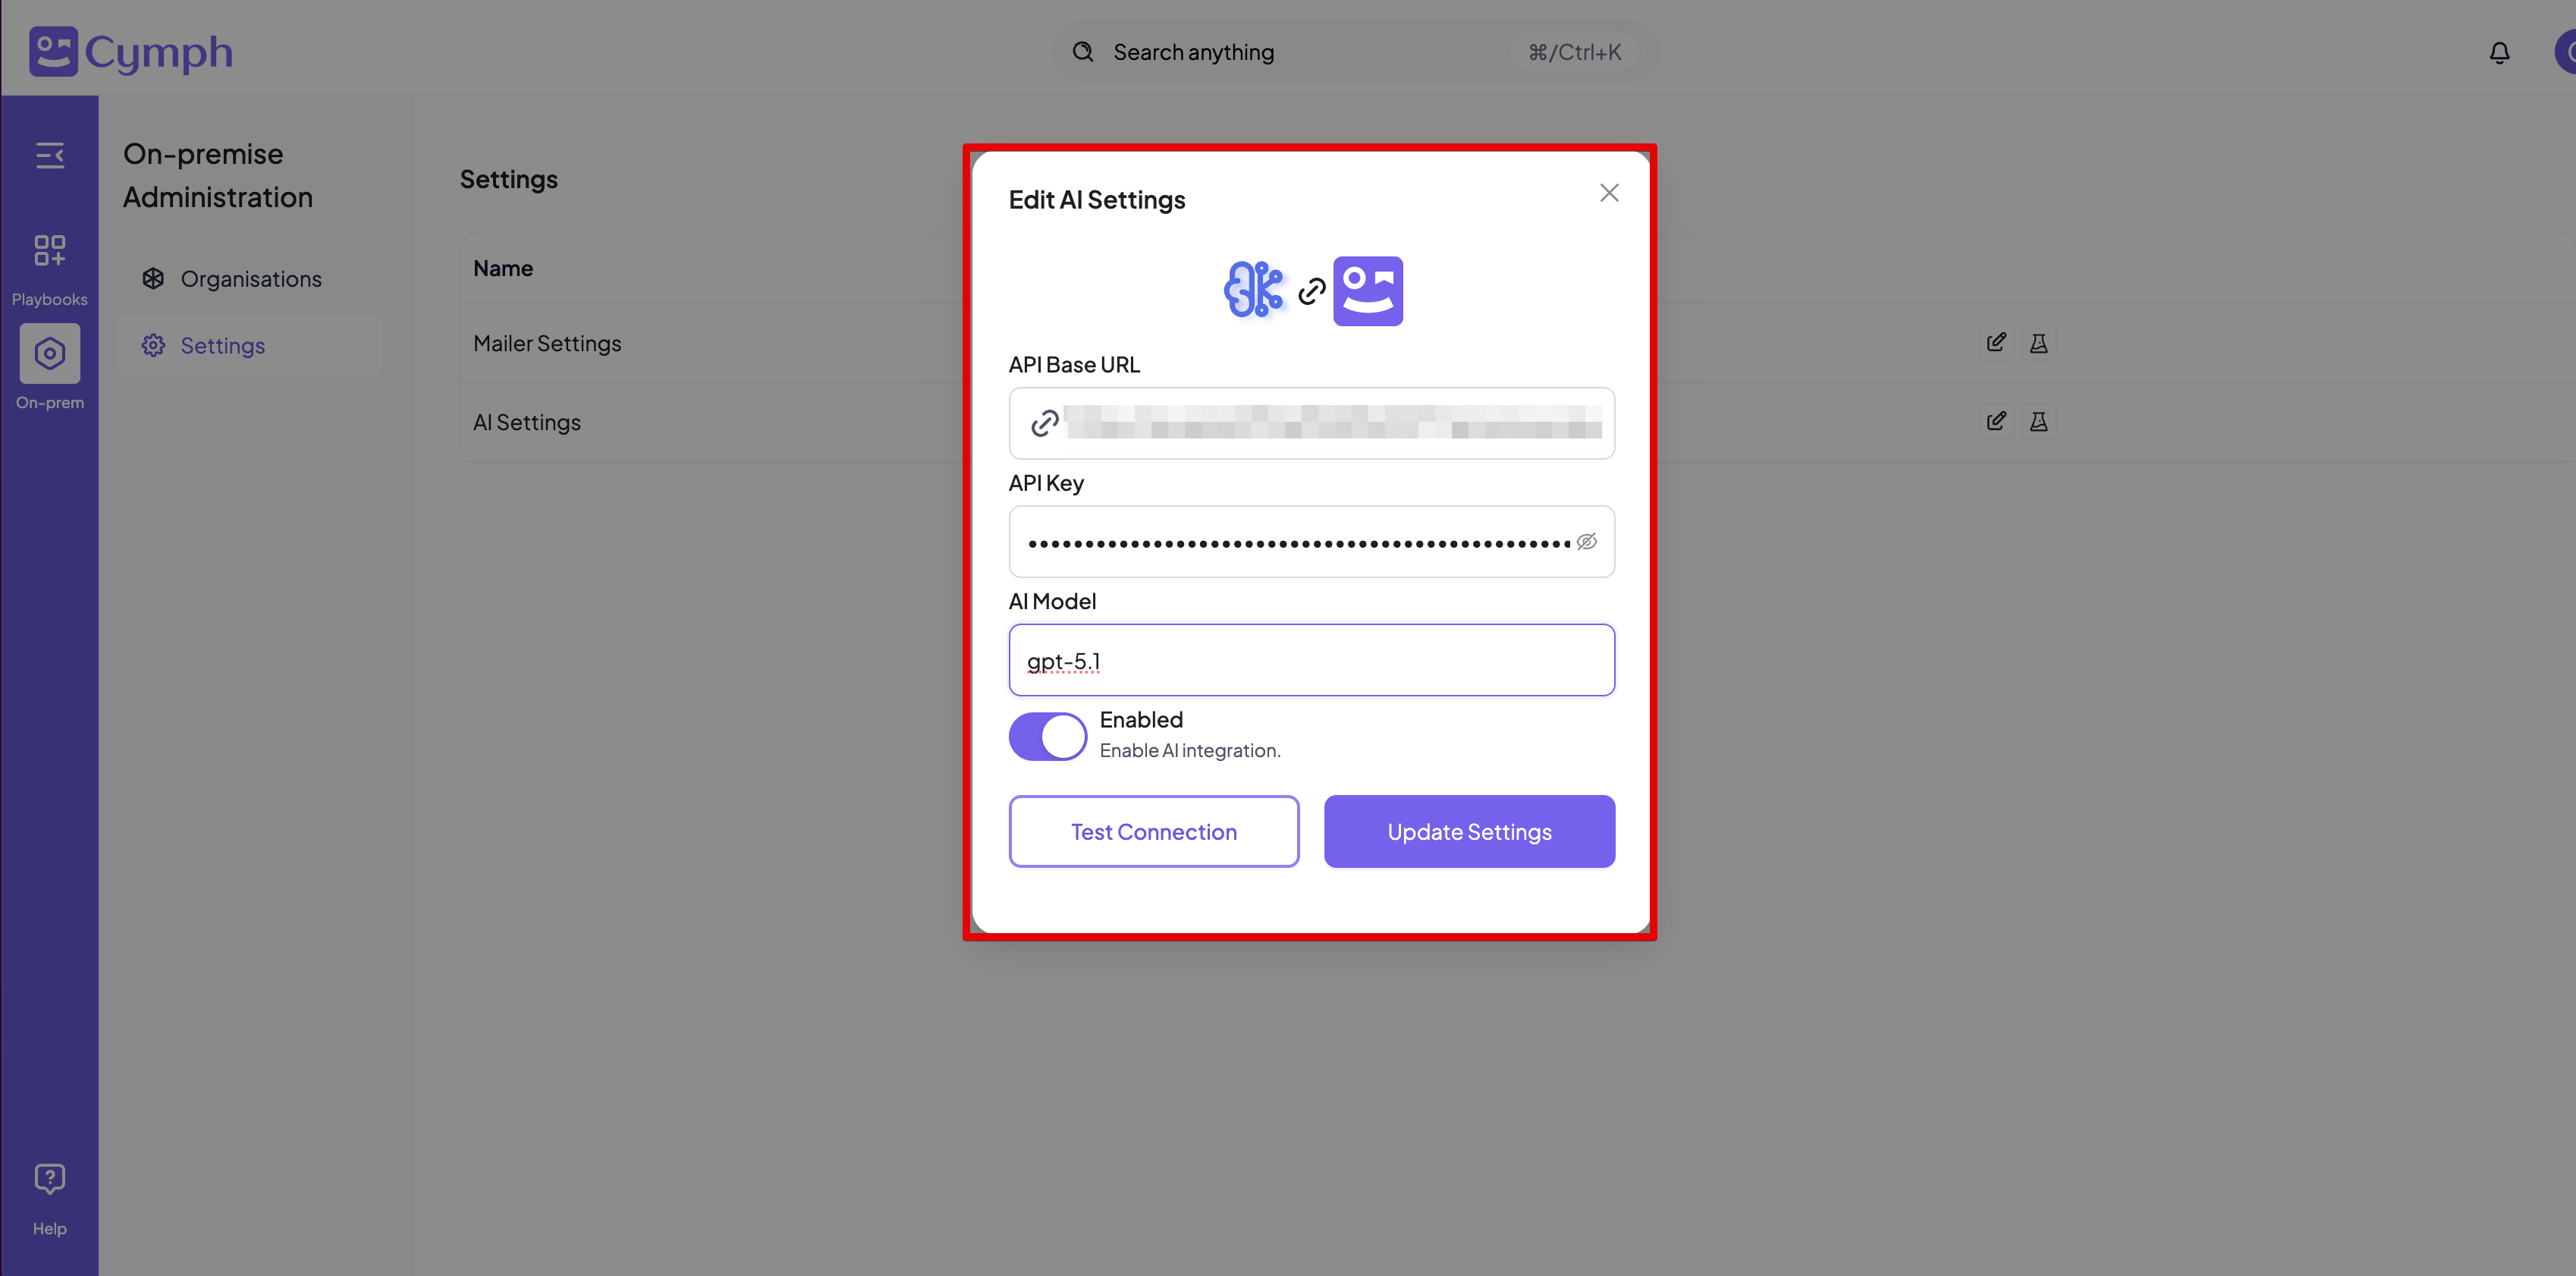Test AI Settings via the flask icon
The height and width of the screenshot is (1276, 2576).
click(2039, 421)
